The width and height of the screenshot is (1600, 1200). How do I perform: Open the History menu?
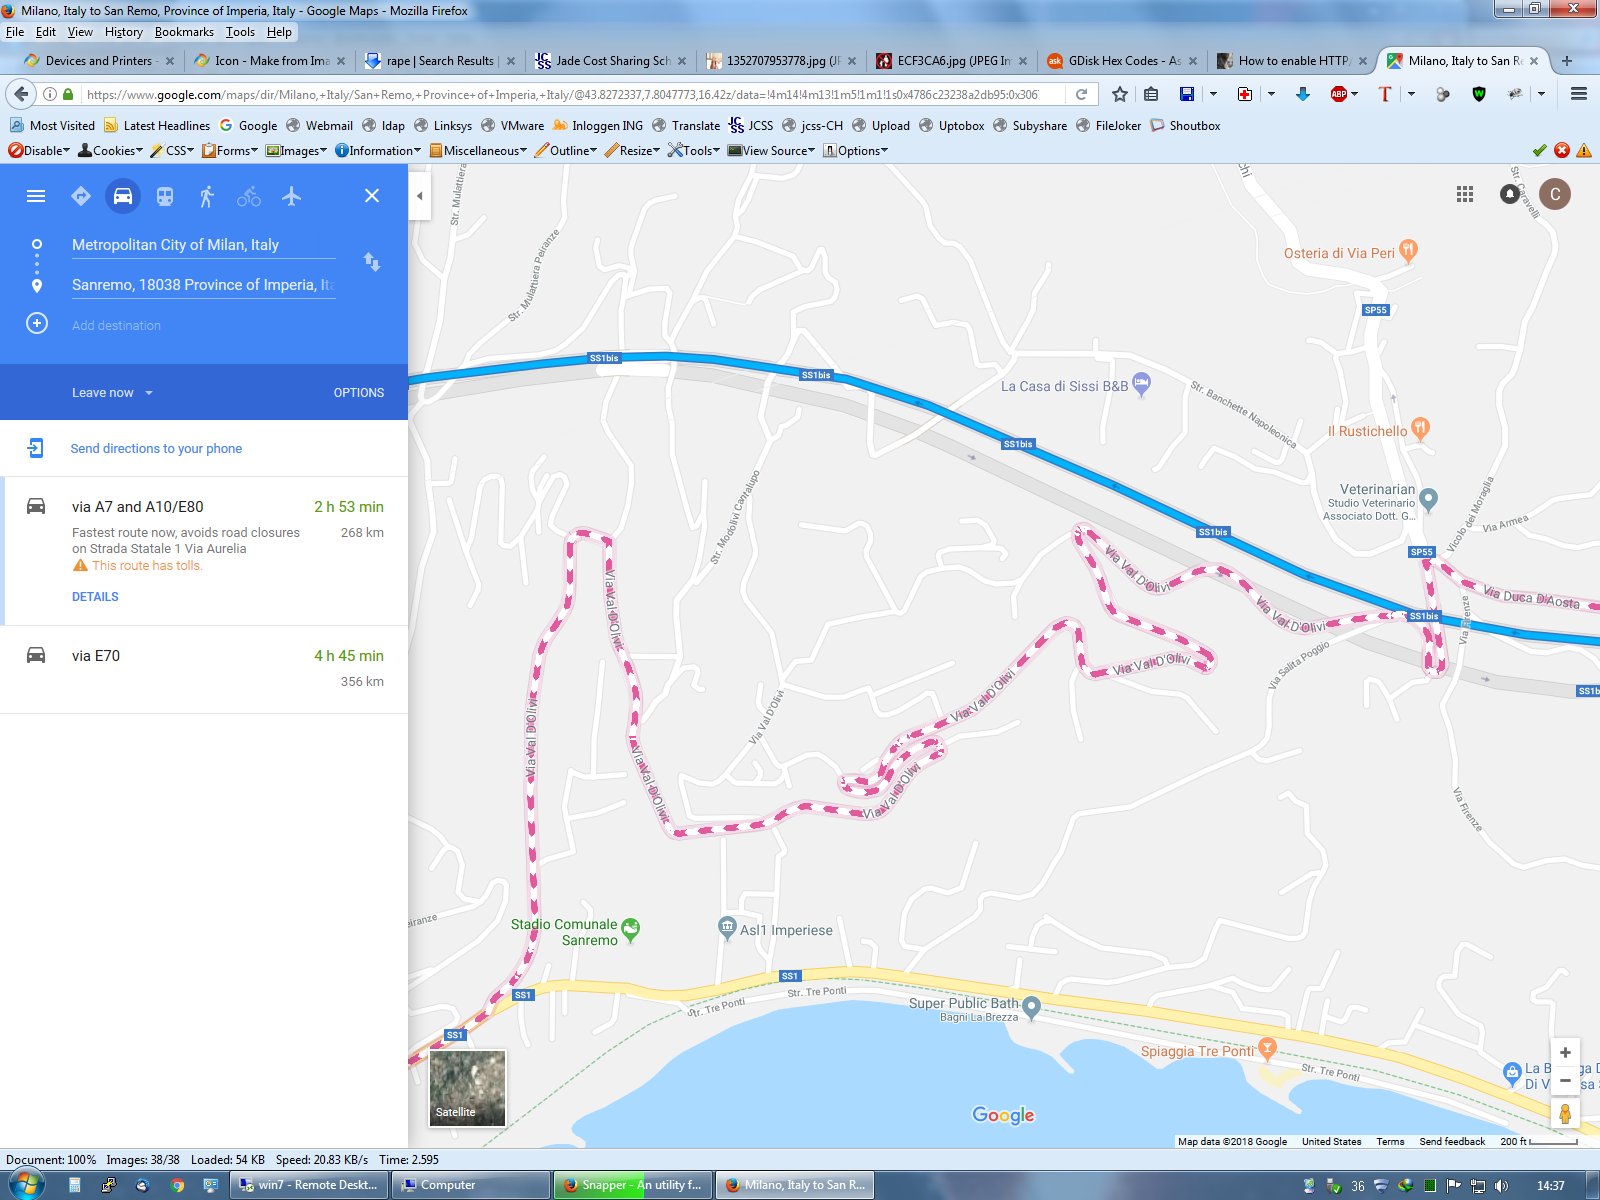click(x=124, y=32)
